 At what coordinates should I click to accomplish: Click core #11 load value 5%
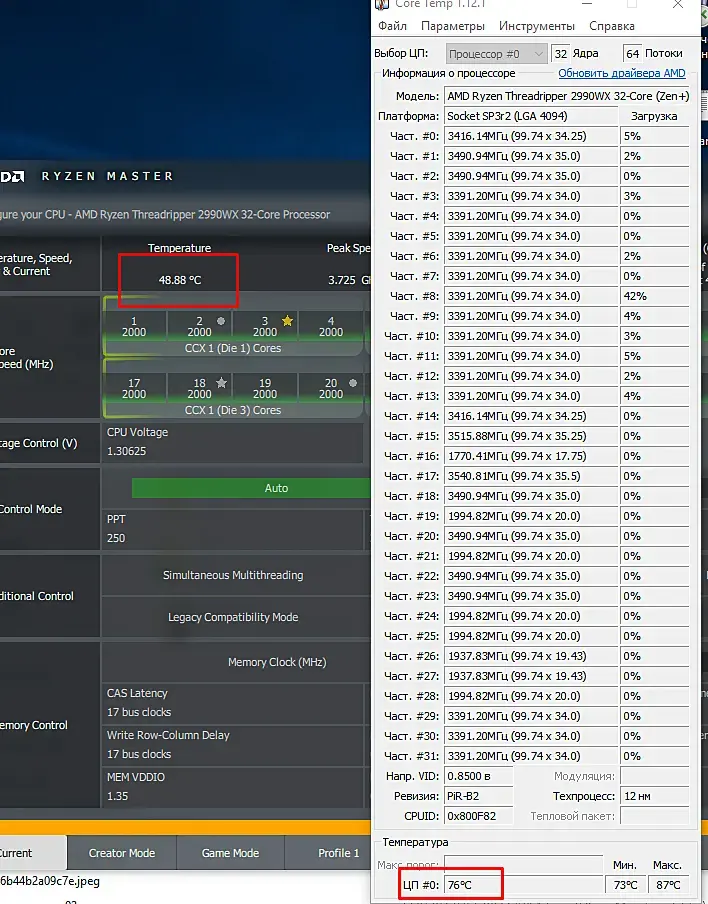654,356
